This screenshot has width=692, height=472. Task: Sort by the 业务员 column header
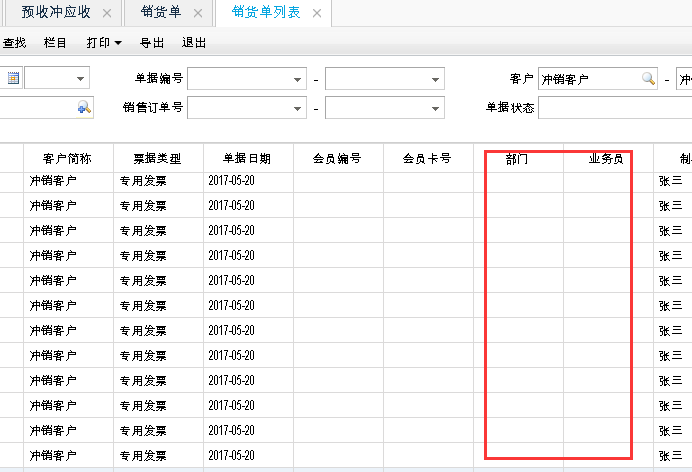coord(608,158)
